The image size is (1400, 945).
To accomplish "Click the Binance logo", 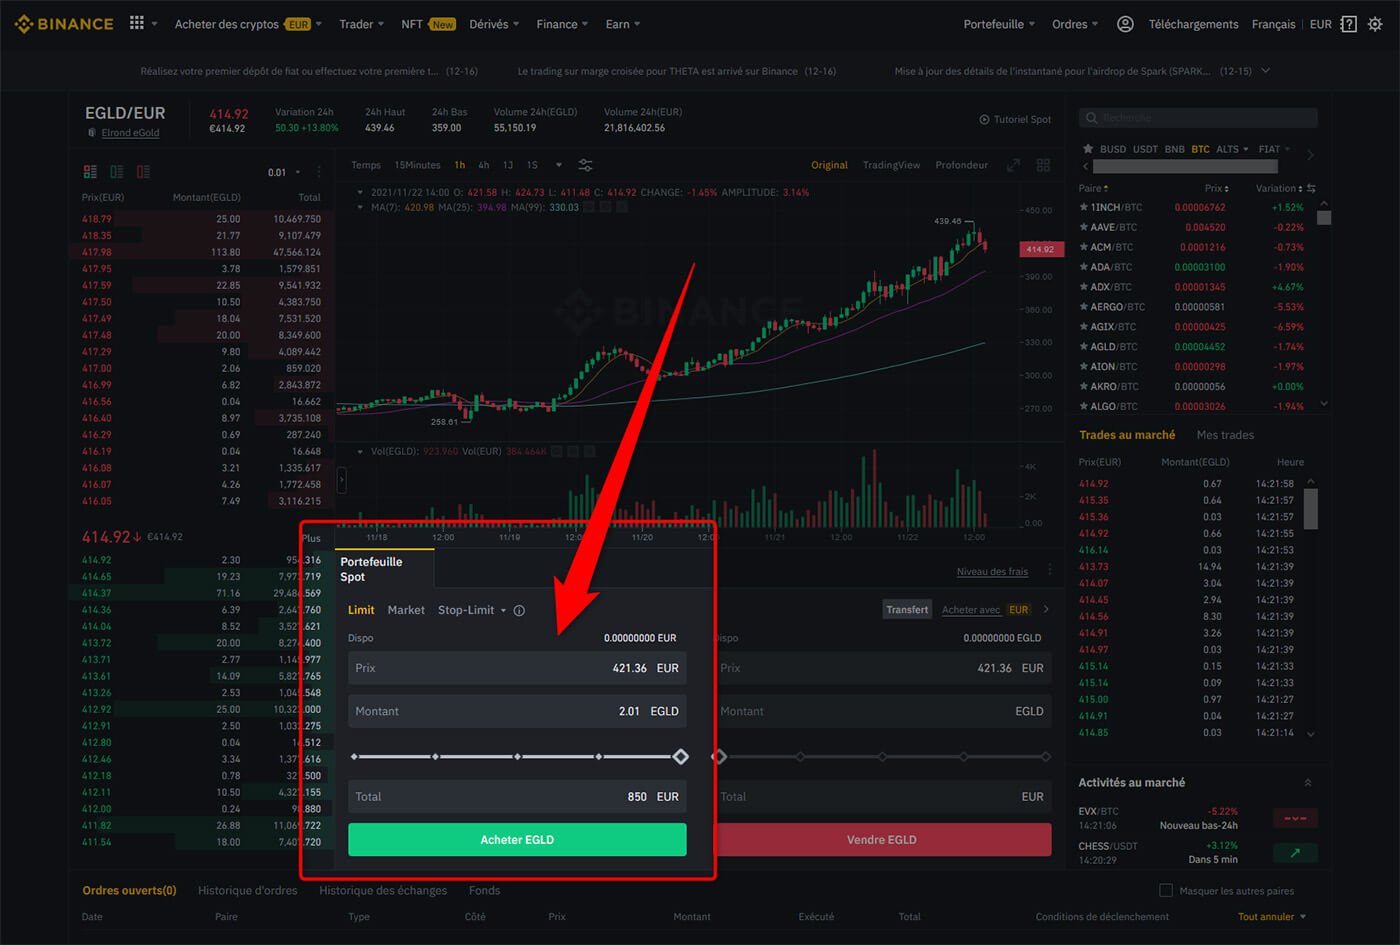I will 64,24.
